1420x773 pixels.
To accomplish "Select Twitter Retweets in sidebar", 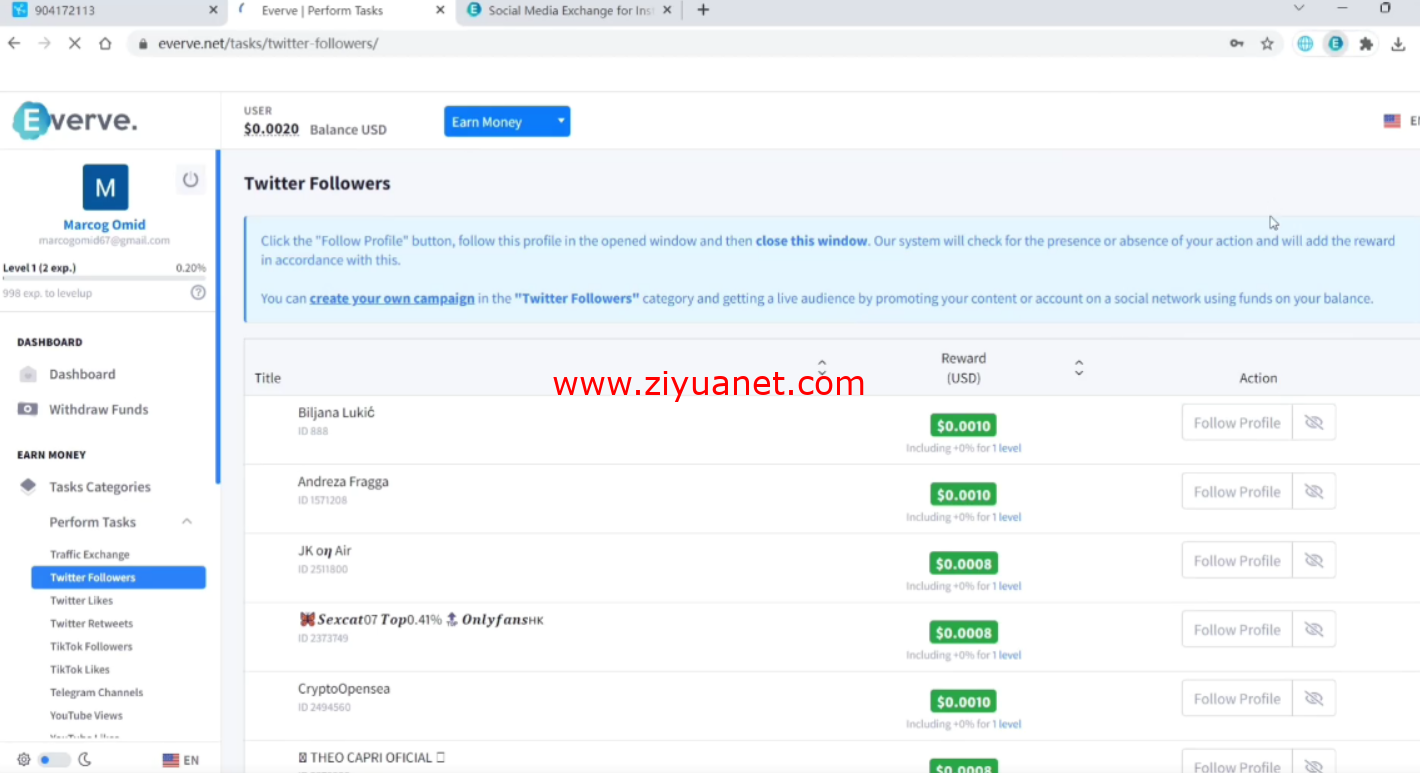I will click(91, 623).
